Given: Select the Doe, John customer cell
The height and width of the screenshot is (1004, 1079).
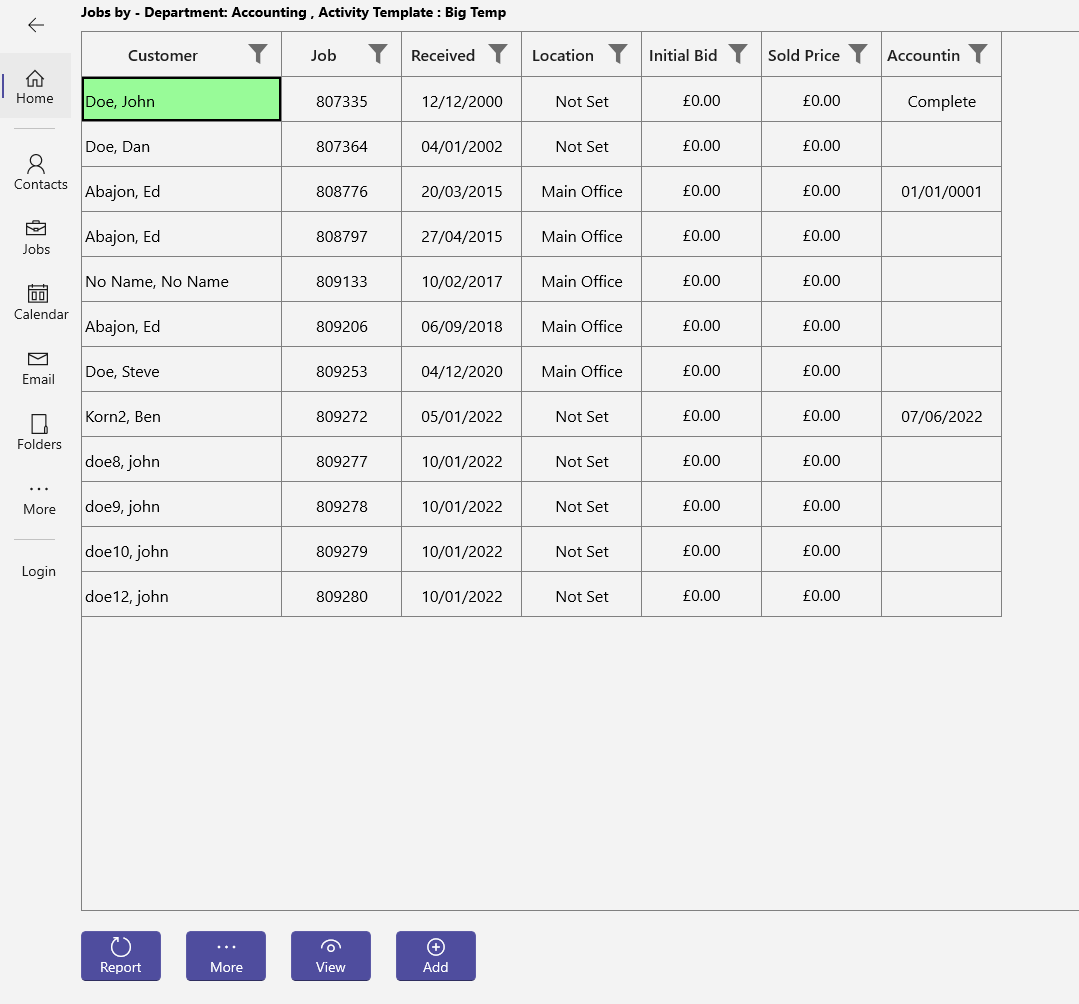Looking at the screenshot, I should (182, 100).
